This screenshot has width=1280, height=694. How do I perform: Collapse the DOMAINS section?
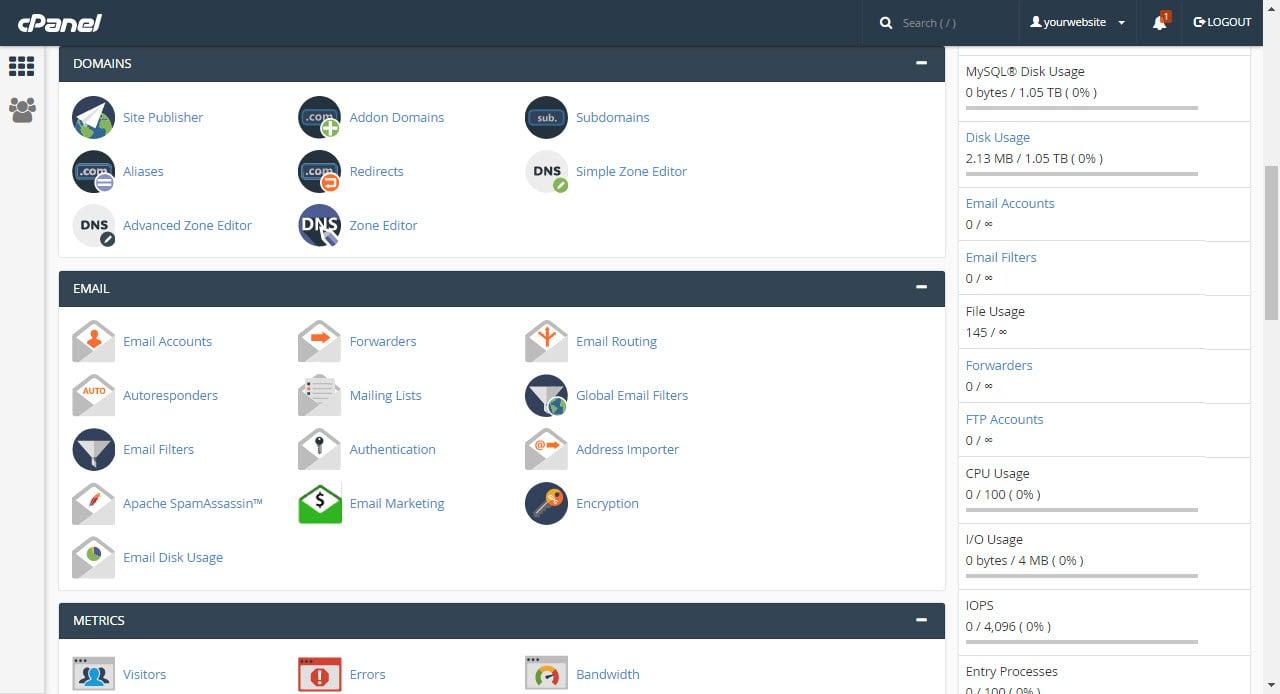click(x=921, y=62)
